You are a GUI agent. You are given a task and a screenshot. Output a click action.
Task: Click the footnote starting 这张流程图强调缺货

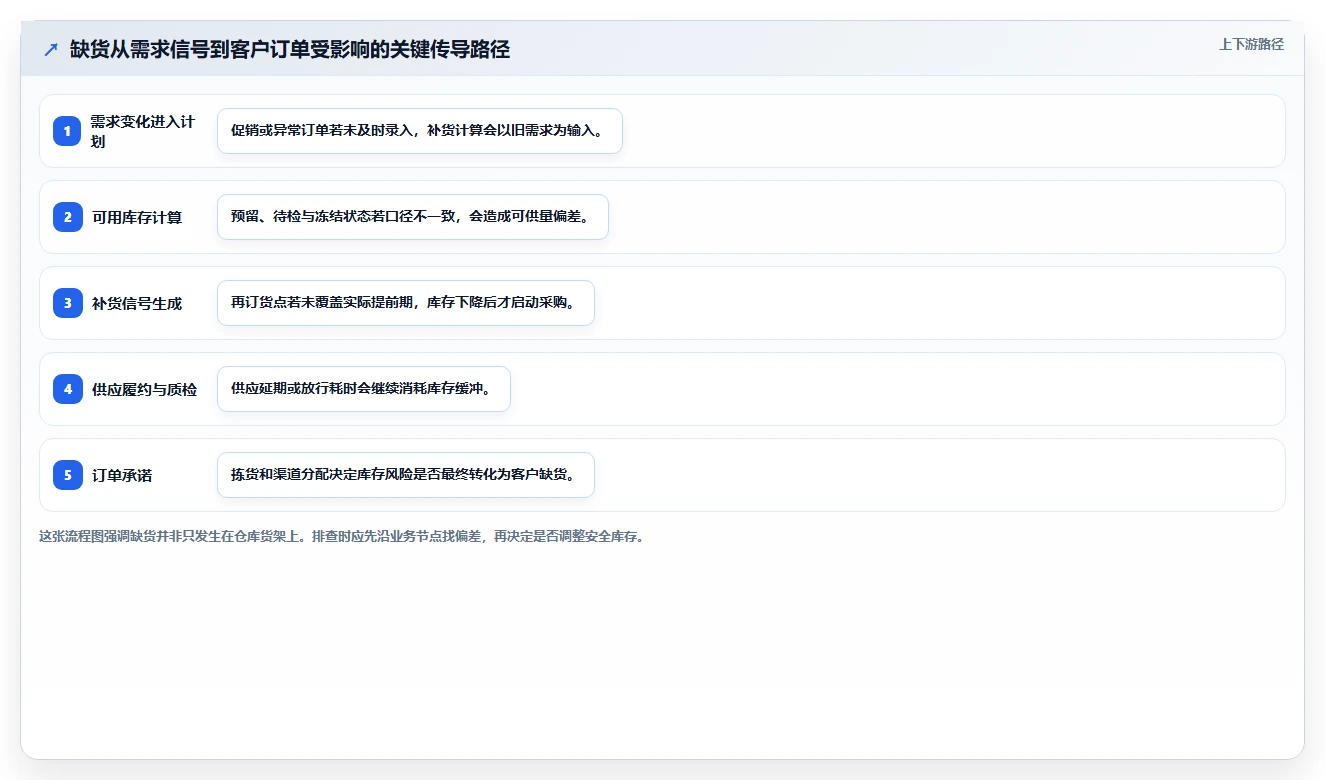pyautogui.click(x=343, y=536)
